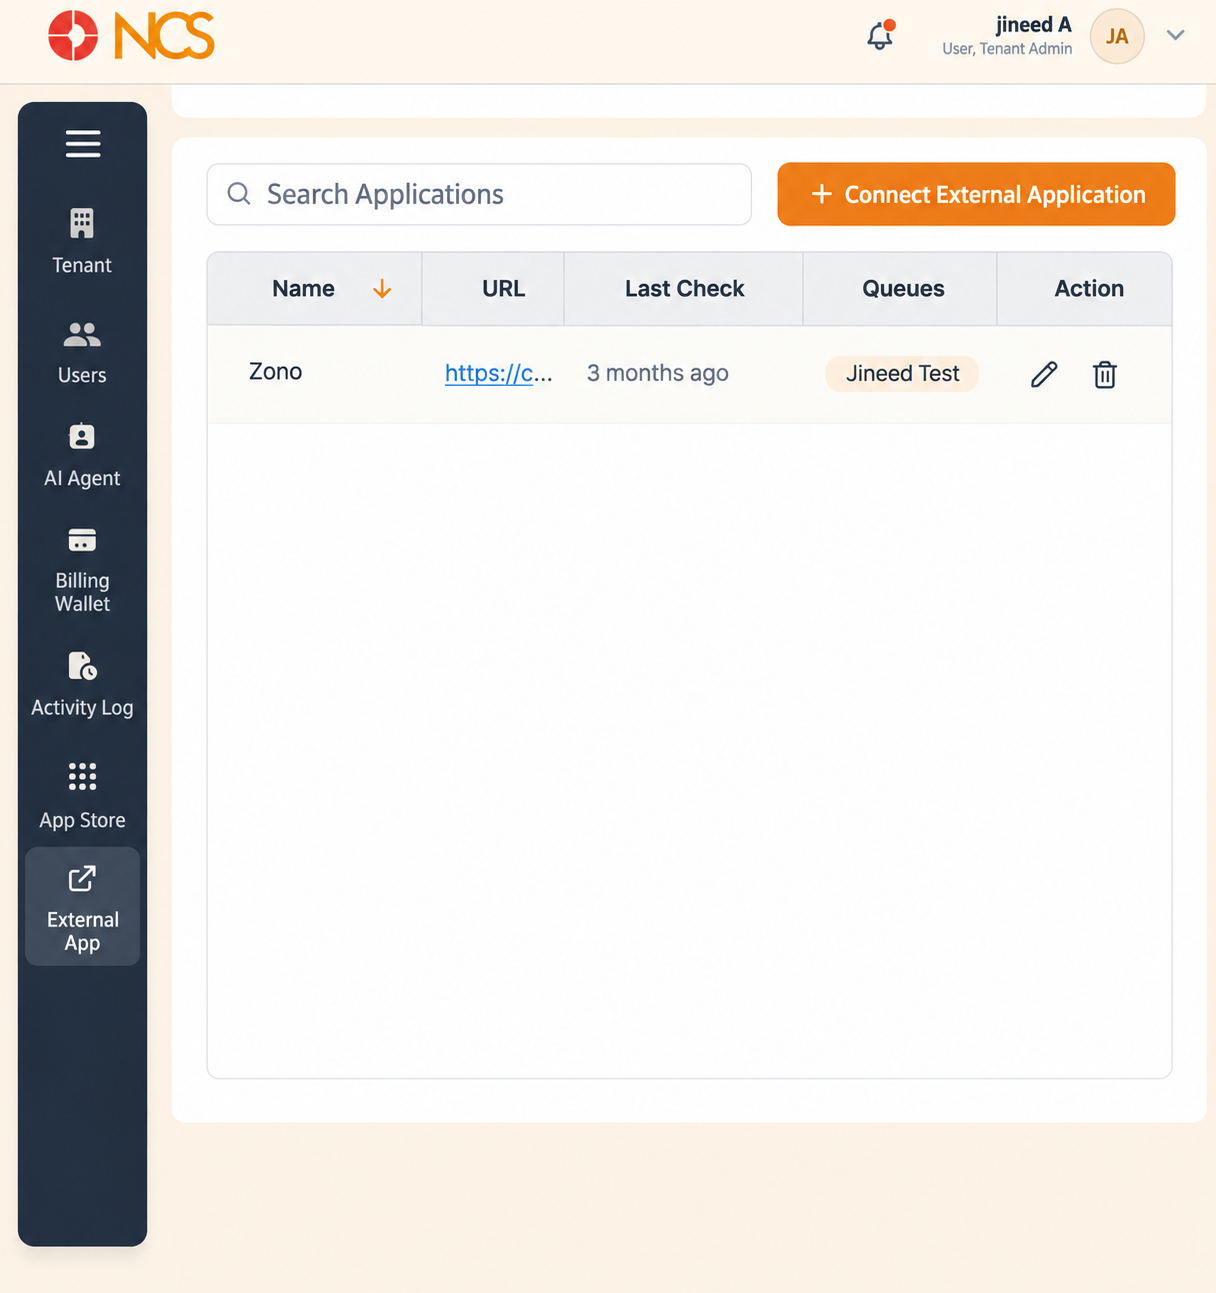Go to Tenant section
1216x1293 pixels.
point(82,242)
